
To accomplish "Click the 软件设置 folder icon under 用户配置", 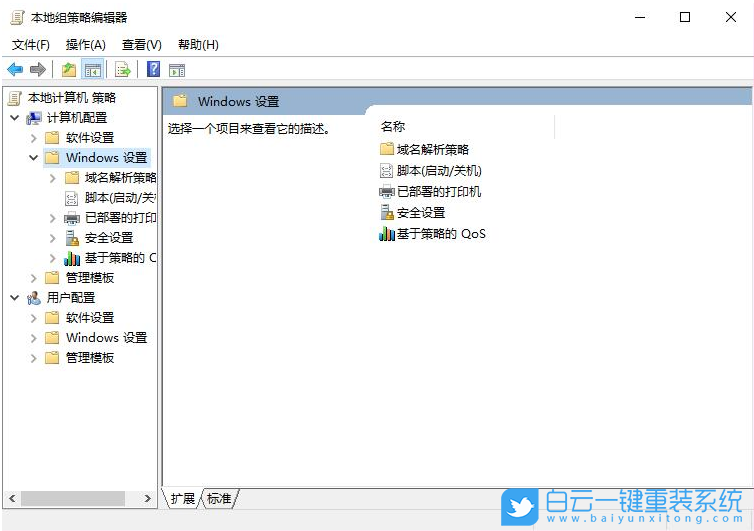I will coord(52,318).
